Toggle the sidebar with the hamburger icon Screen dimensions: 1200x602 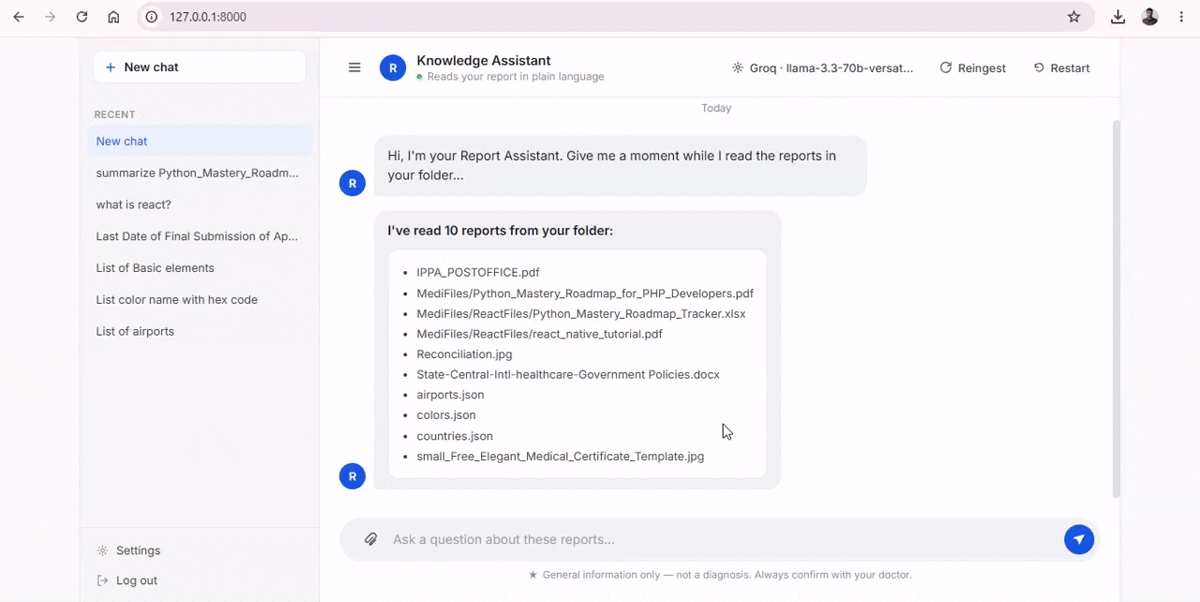pyautogui.click(x=354, y=68)
